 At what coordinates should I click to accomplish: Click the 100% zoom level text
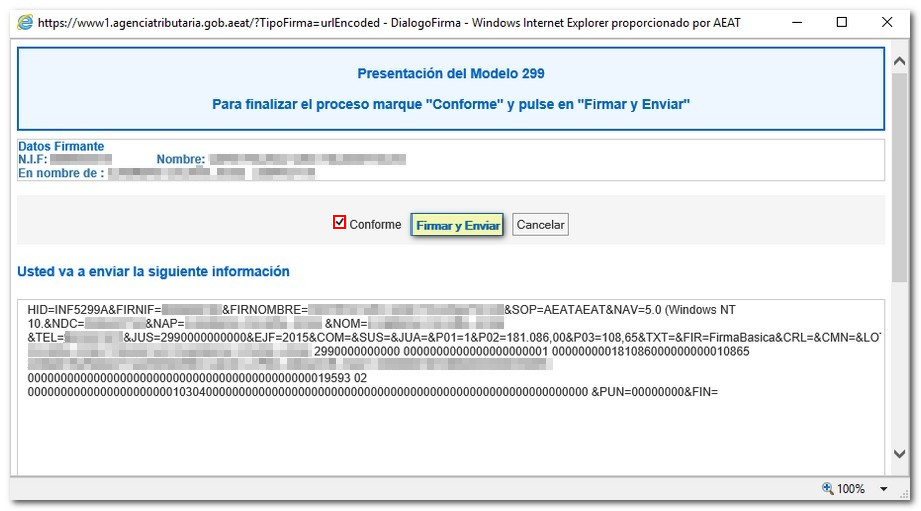(851, 489)
